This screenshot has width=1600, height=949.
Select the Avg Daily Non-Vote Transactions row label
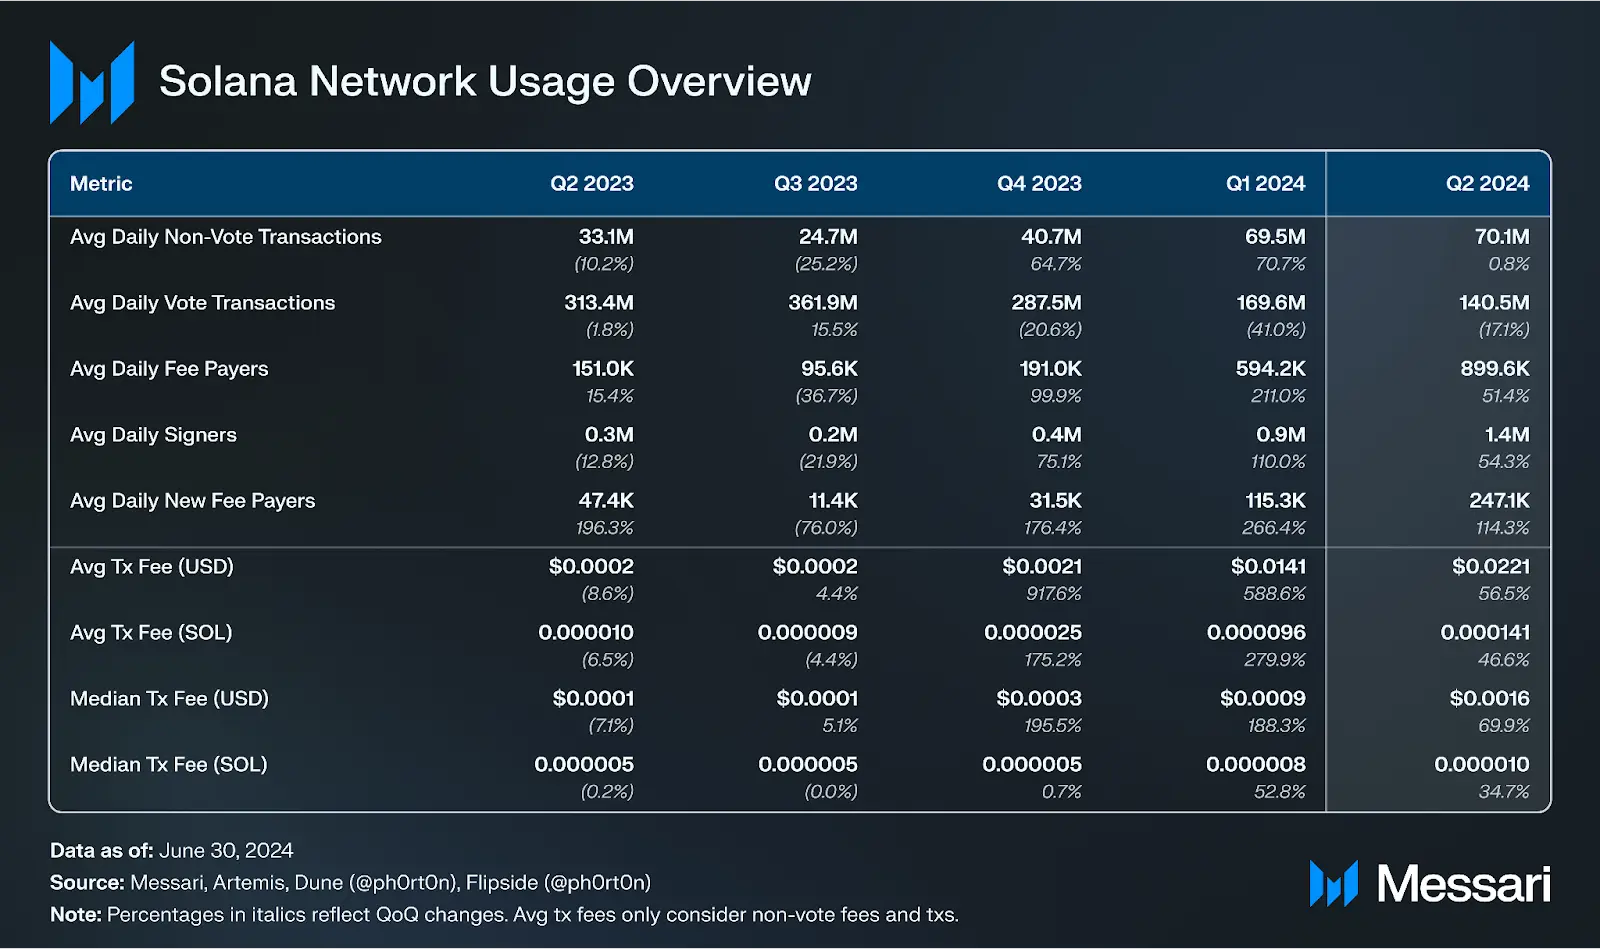point(226,237)
